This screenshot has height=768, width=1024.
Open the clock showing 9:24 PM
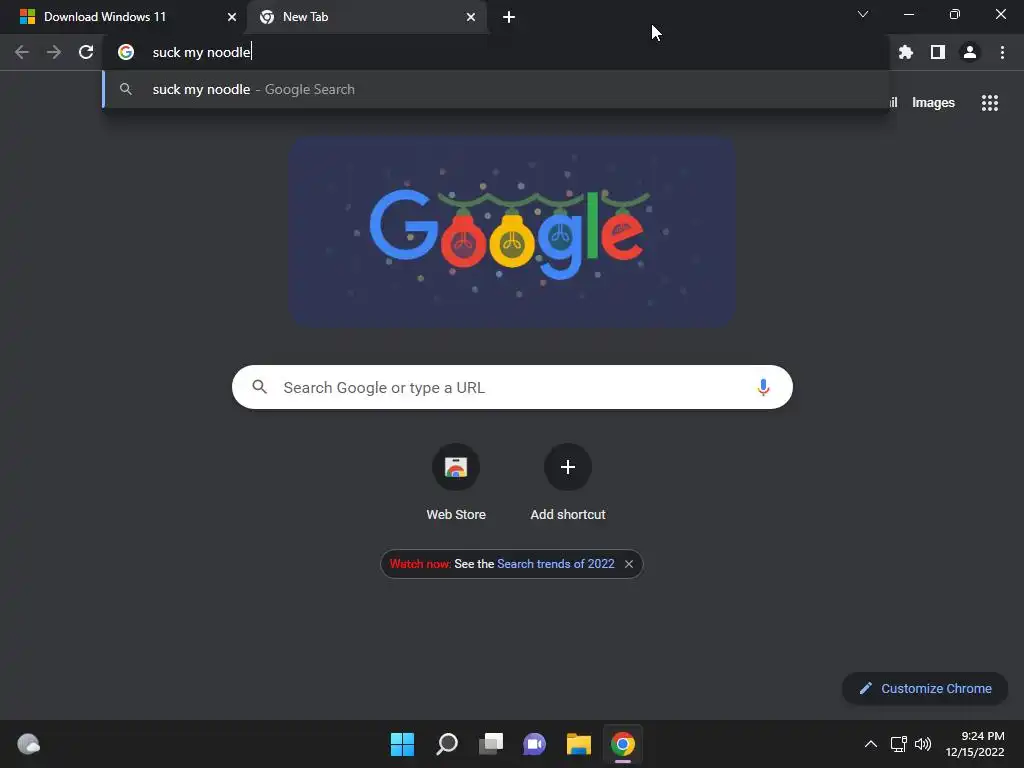point(974,744)
